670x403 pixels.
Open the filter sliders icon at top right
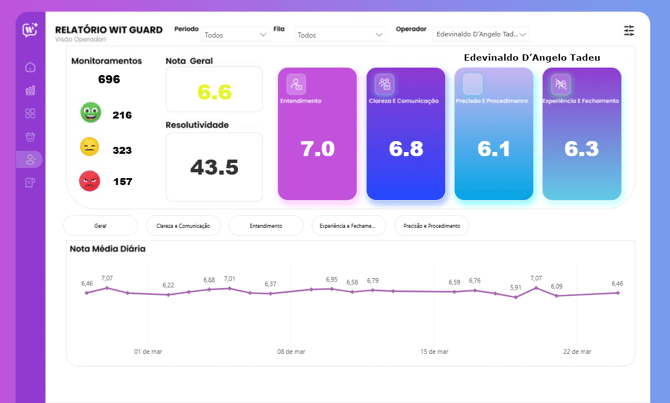629,31
